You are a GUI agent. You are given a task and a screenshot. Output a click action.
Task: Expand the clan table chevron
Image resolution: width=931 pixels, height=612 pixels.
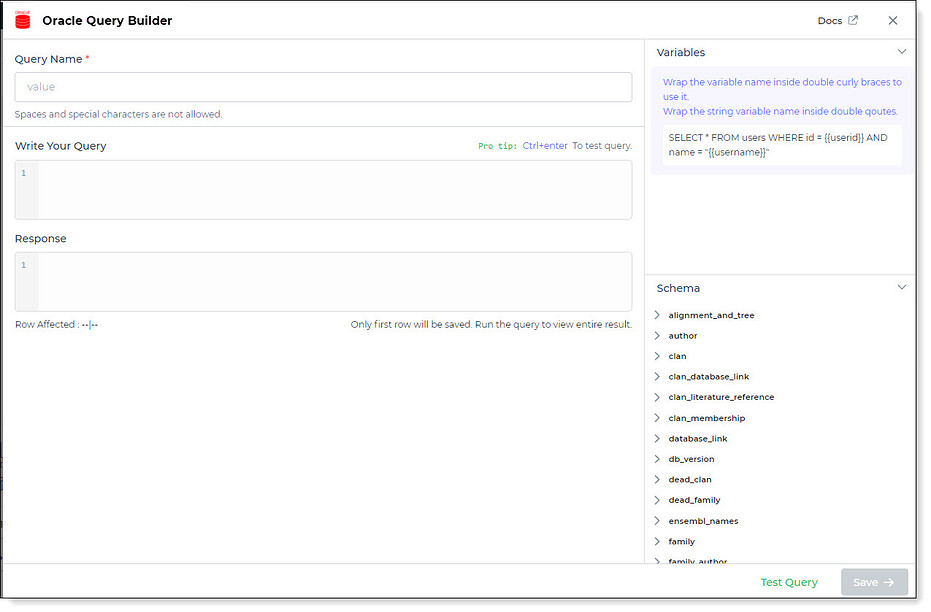pos(657,356)
